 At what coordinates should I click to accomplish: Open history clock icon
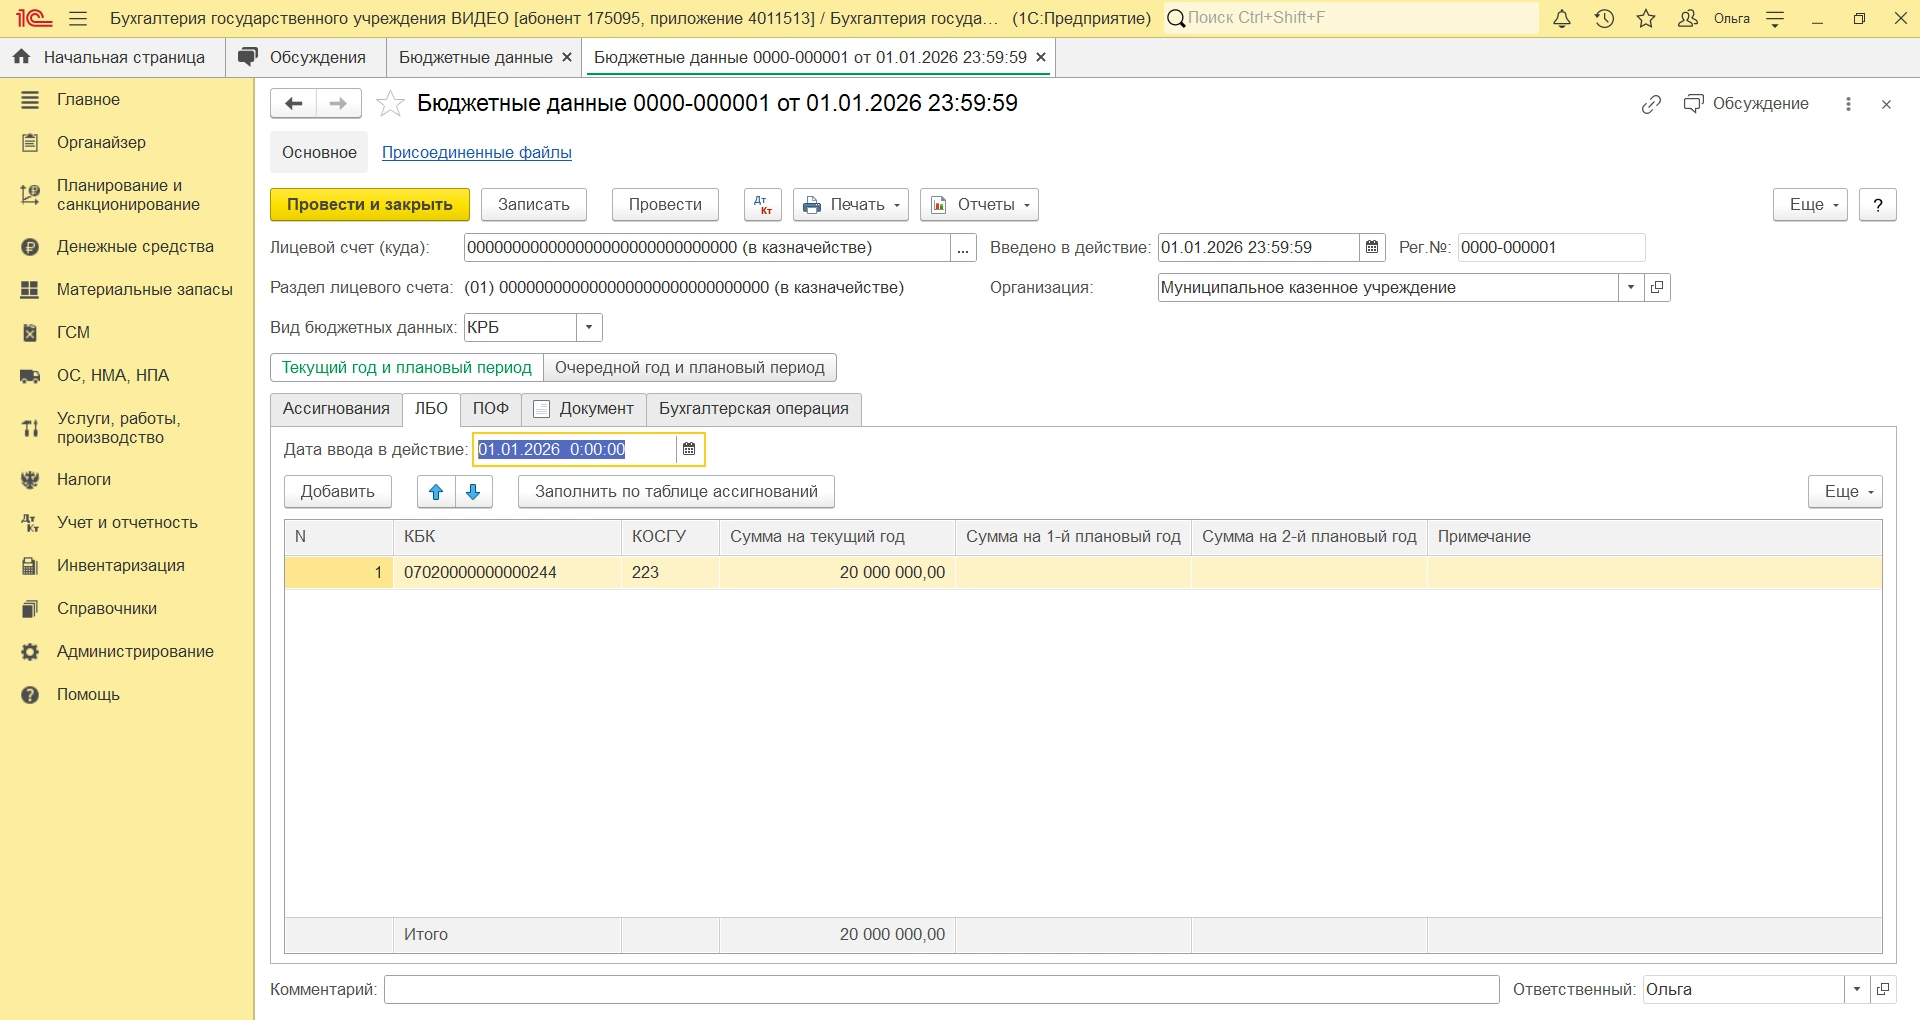tap(1604, 19)
